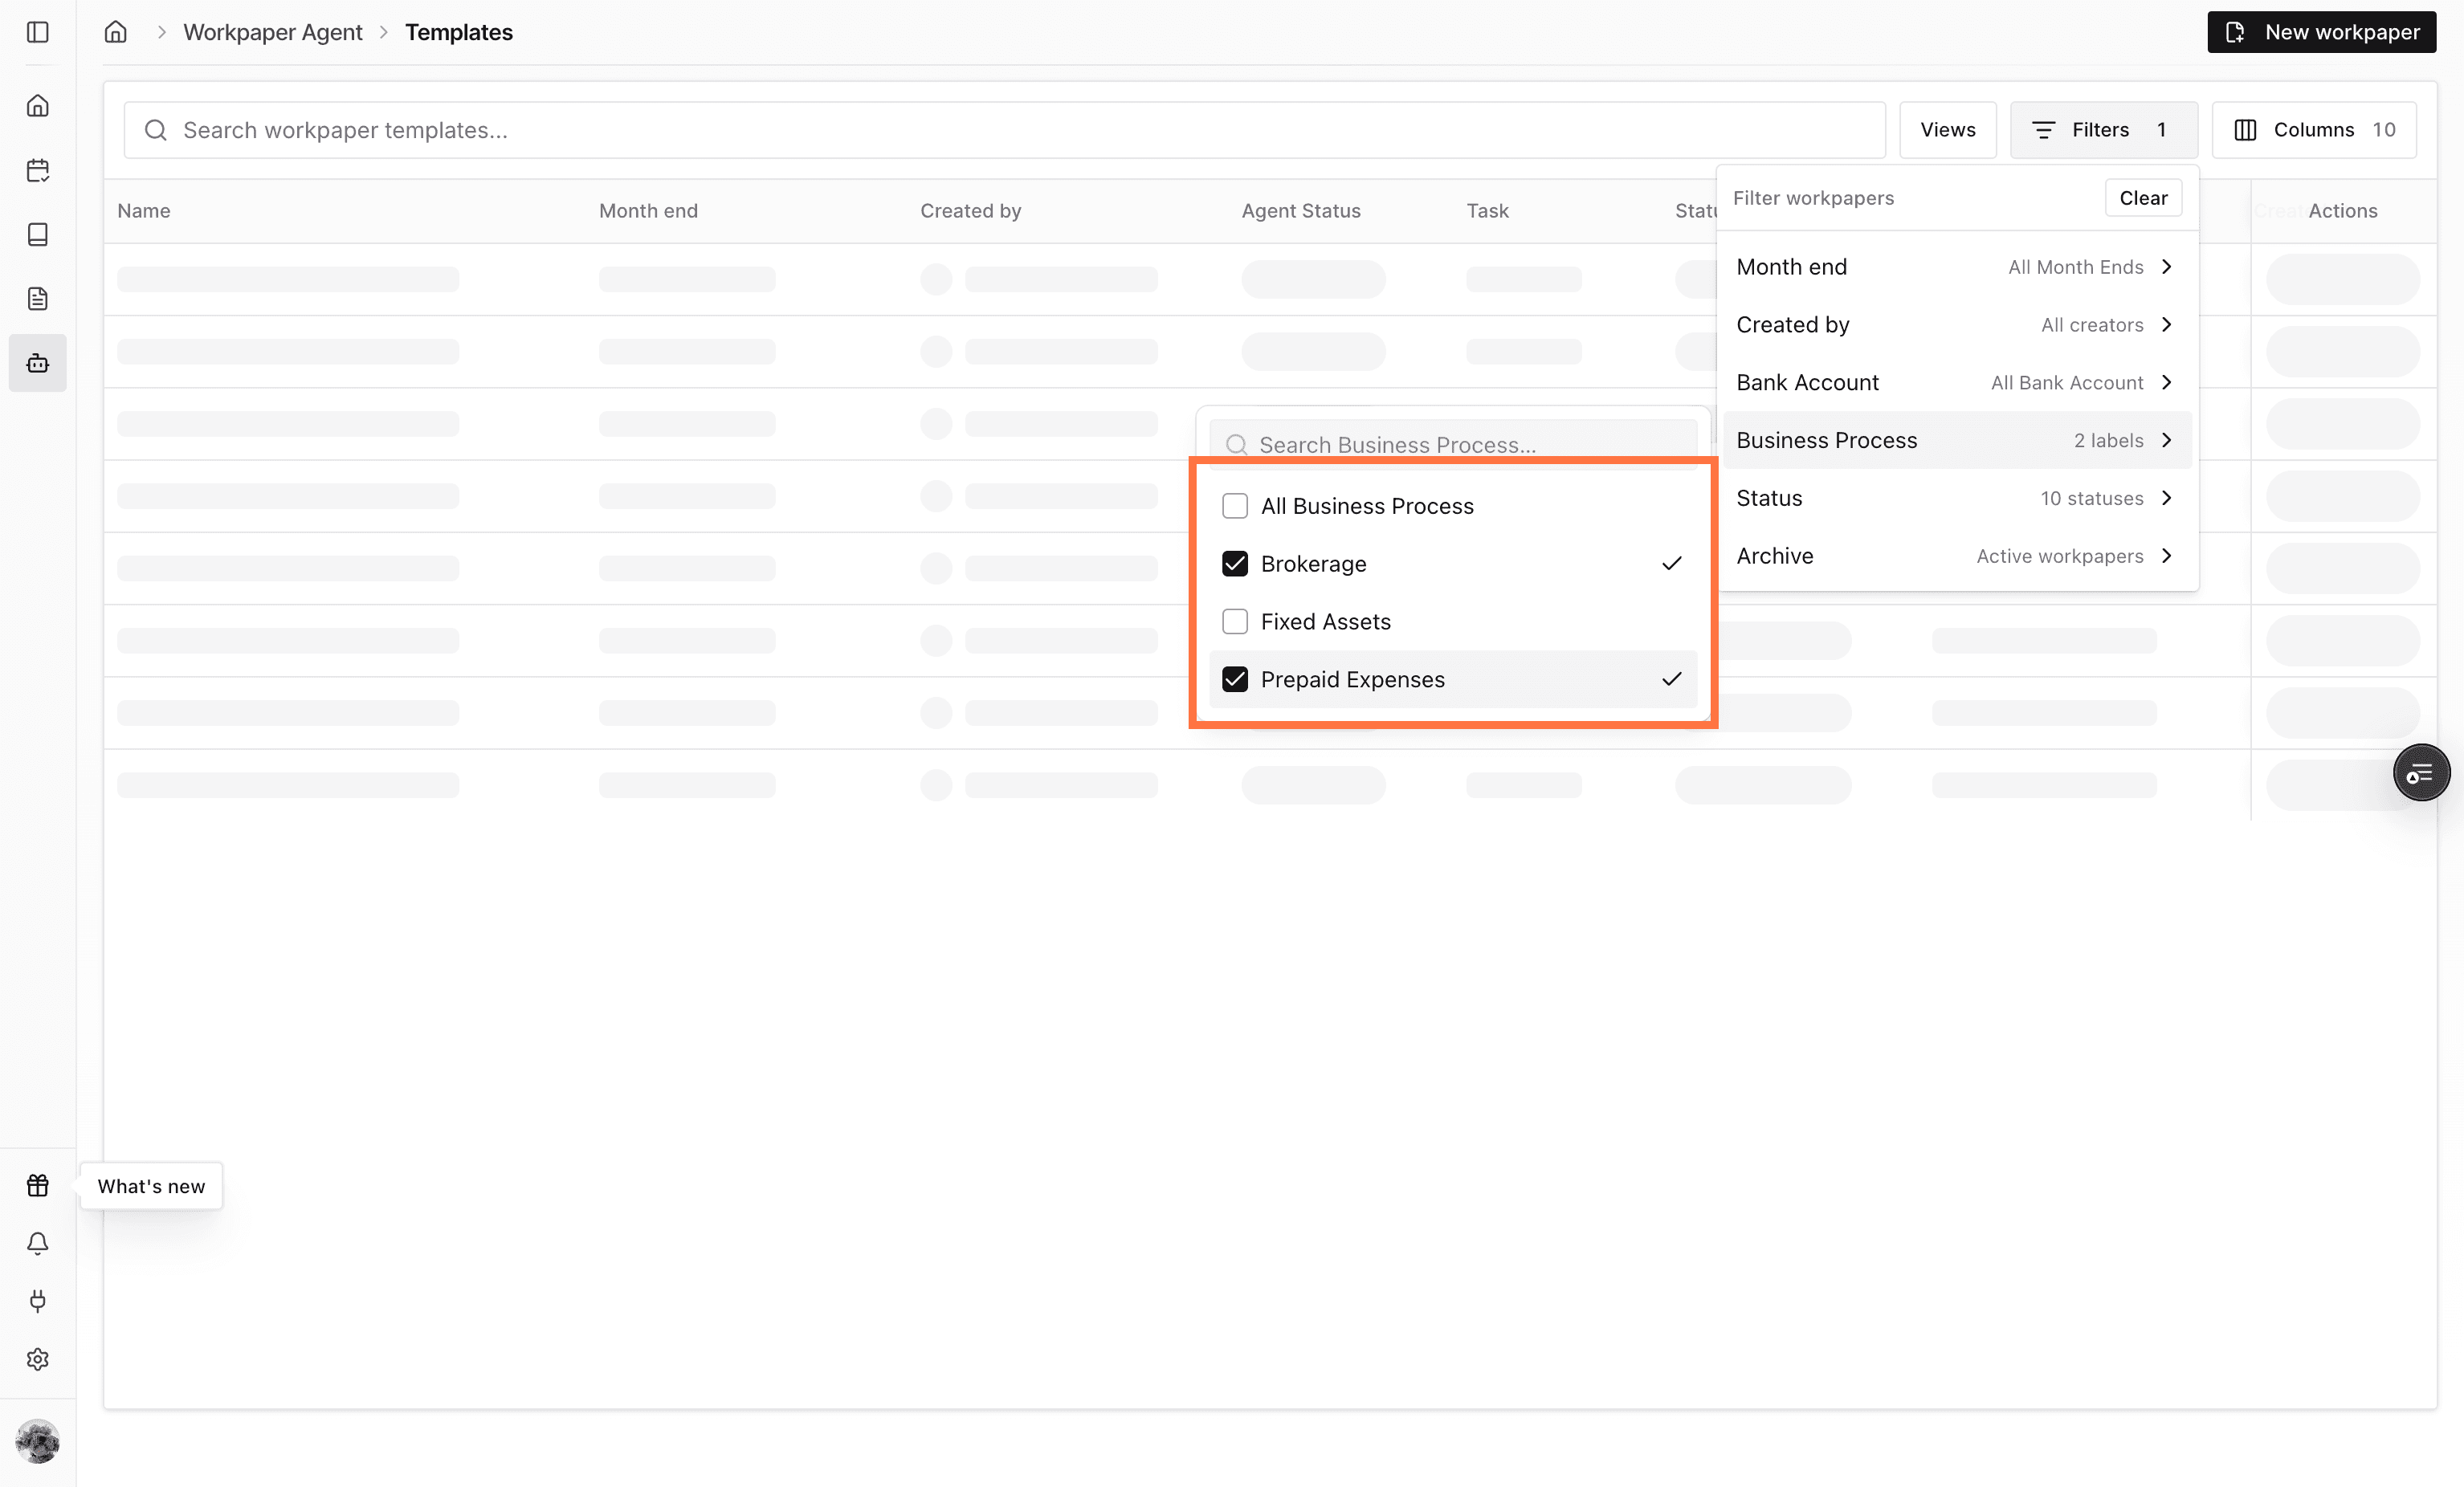Viewport: 2464px width, 1487px height.
Task: Click the Agent Status column header
Action: tap(1300, 211)
